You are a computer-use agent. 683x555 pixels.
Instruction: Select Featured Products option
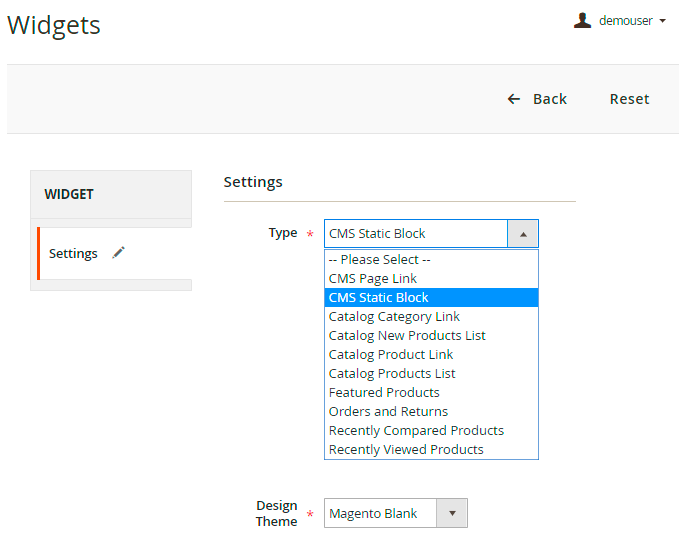(x=431, y=393)
